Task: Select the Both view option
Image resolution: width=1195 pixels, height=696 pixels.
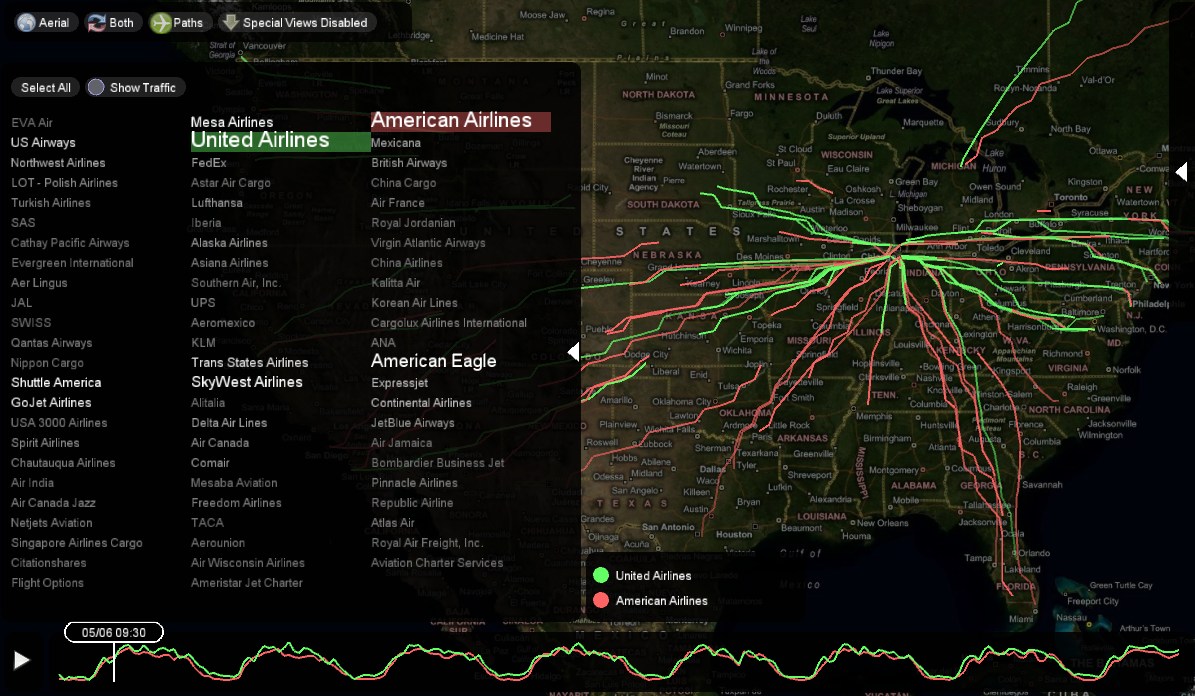Action: click(x=112, y=23)
